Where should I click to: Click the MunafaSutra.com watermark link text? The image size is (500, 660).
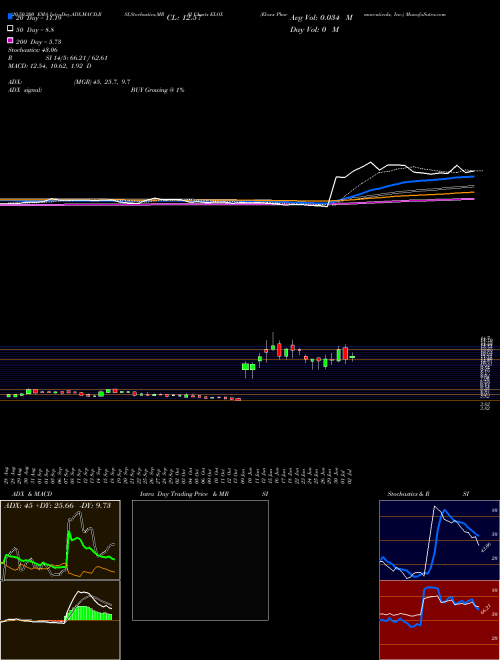428,14
